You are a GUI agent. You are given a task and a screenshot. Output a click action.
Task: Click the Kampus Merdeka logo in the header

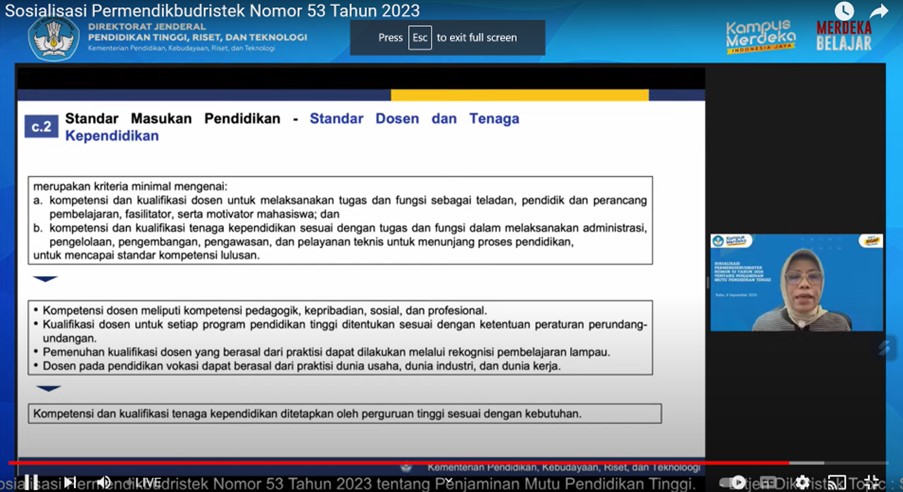pos(760,37)
